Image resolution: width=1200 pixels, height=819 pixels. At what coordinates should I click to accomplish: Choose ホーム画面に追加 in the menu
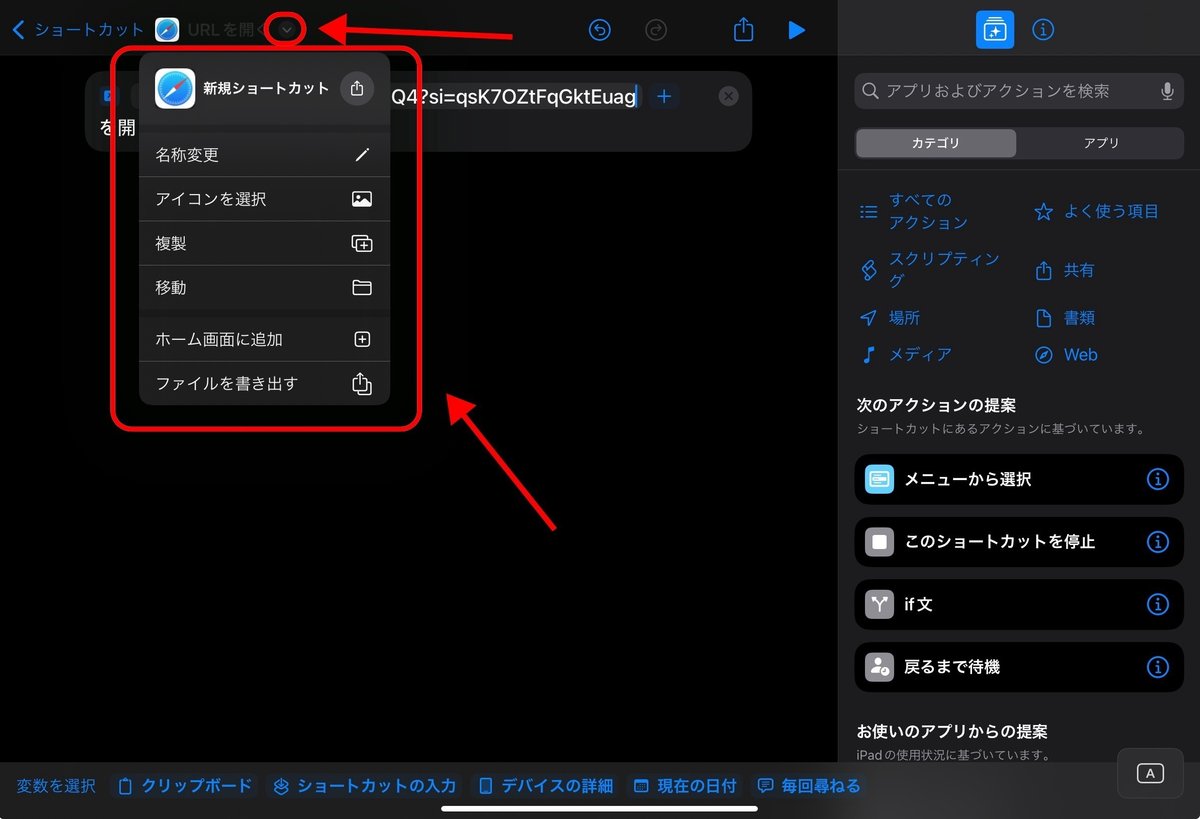point(264,339)
